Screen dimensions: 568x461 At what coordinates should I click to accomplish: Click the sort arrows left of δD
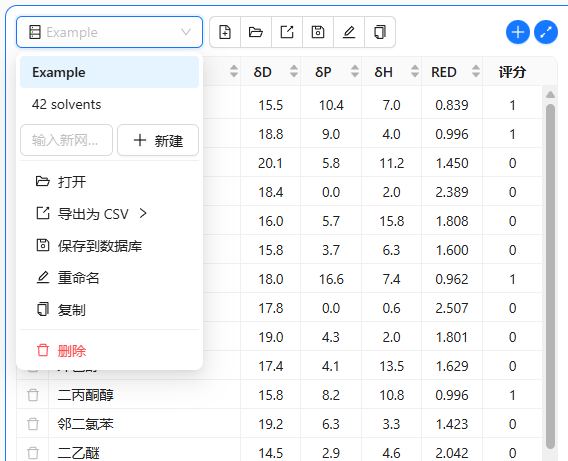coord(234,71)
